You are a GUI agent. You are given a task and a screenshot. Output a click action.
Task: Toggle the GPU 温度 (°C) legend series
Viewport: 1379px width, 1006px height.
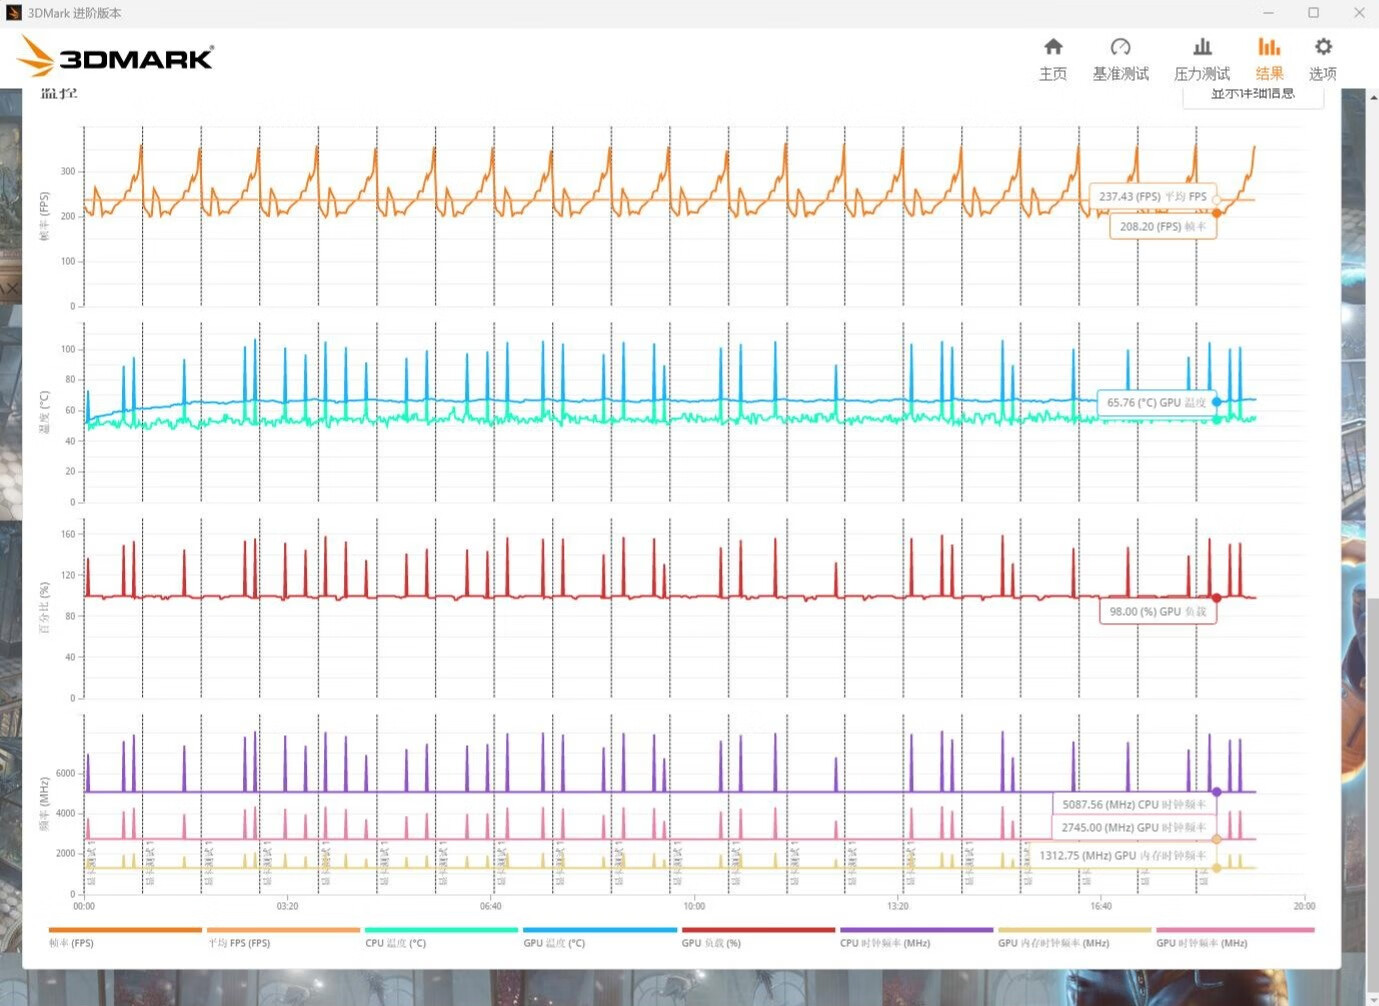tap(599, 937)
